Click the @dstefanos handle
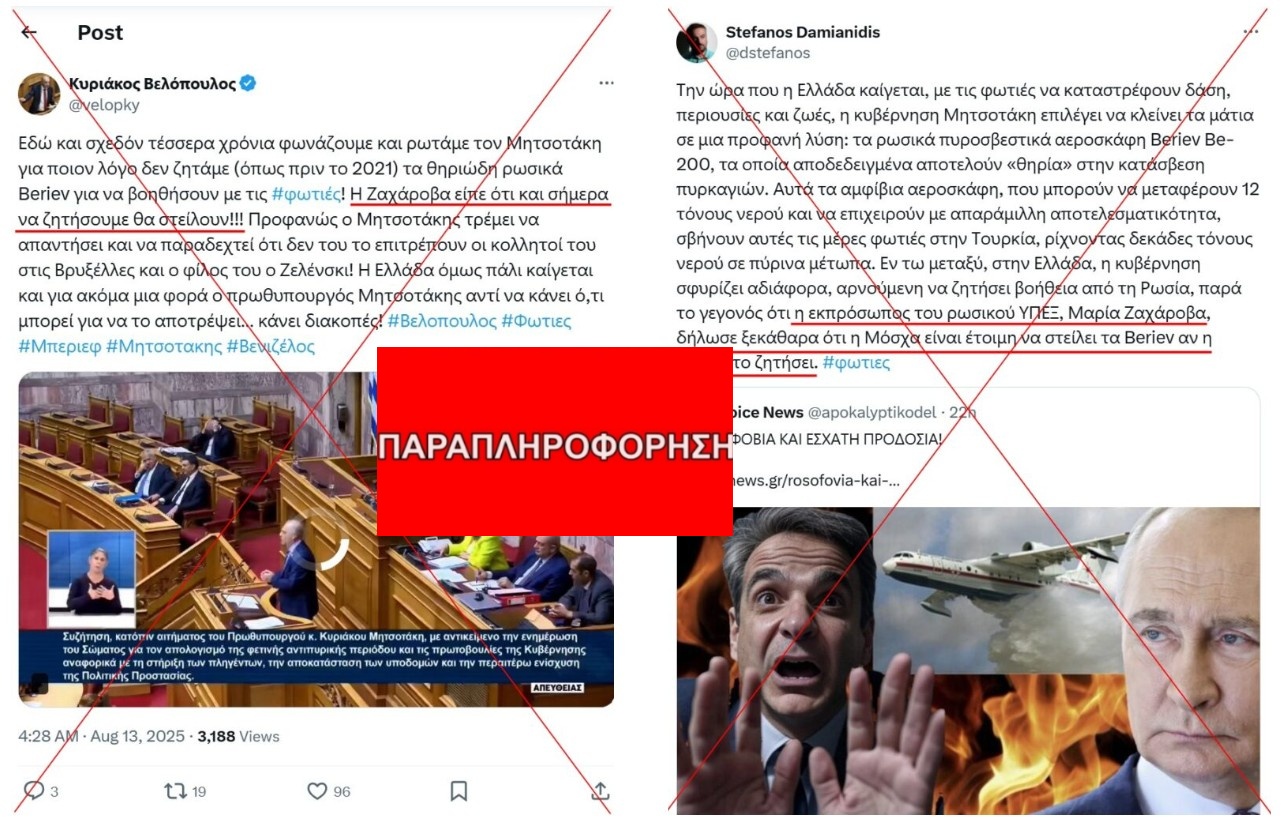The height and width of the screenshot is (831, 1285). tap(768, 52)
